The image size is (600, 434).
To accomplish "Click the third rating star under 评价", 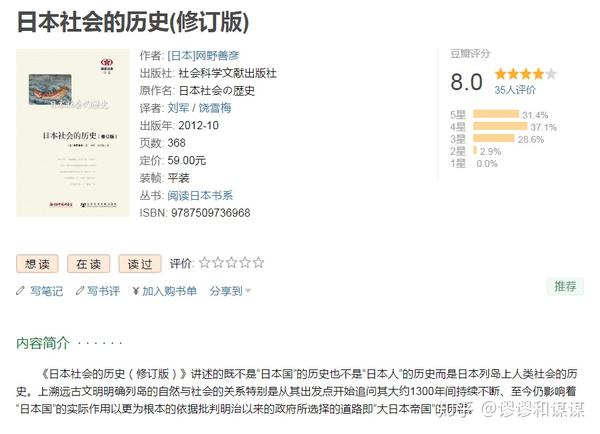I will click(232, 263).
